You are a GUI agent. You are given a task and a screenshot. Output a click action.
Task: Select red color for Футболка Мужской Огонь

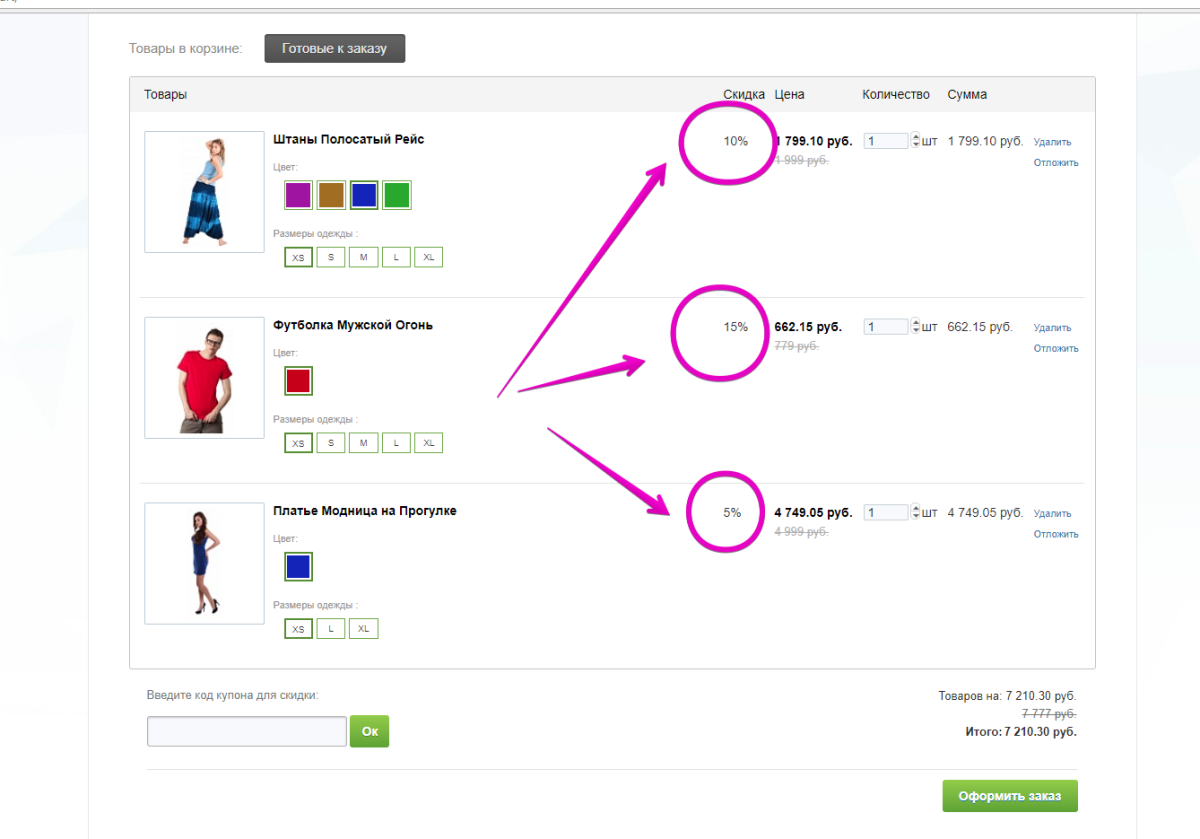click(298, 381)
